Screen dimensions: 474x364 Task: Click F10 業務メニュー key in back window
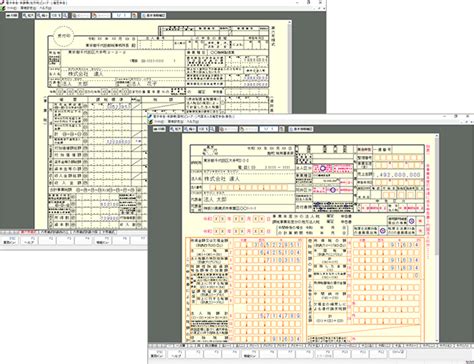9,240
